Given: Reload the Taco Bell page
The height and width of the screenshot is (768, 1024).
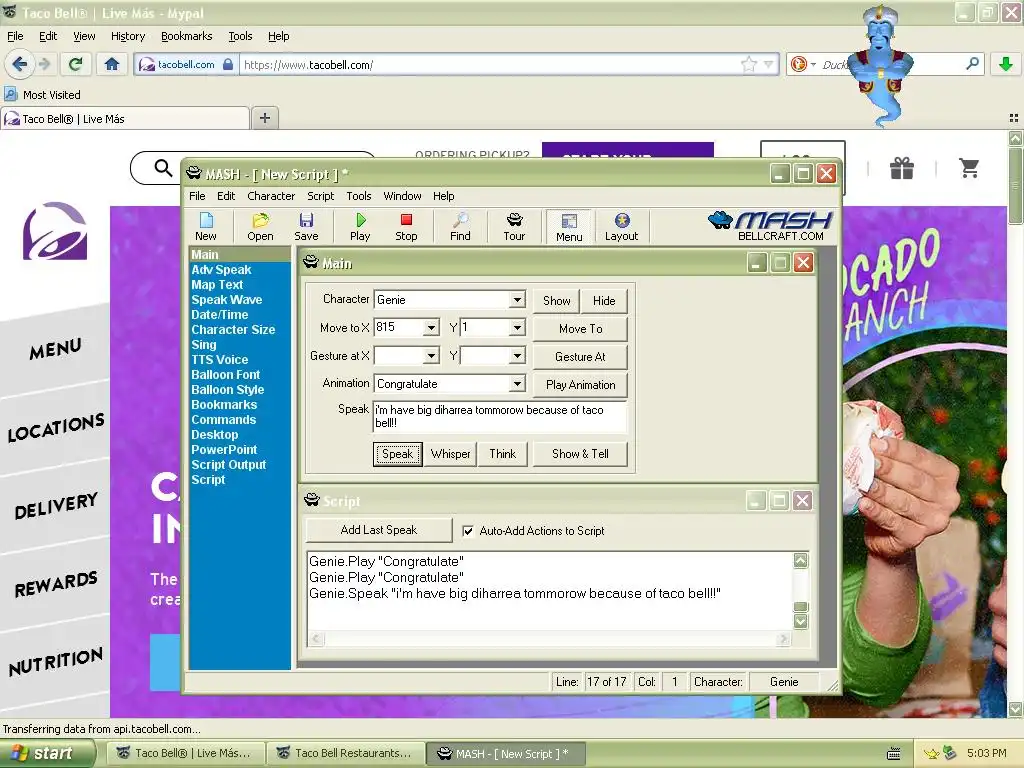Looking at the screenshot, I should [76, 64].
